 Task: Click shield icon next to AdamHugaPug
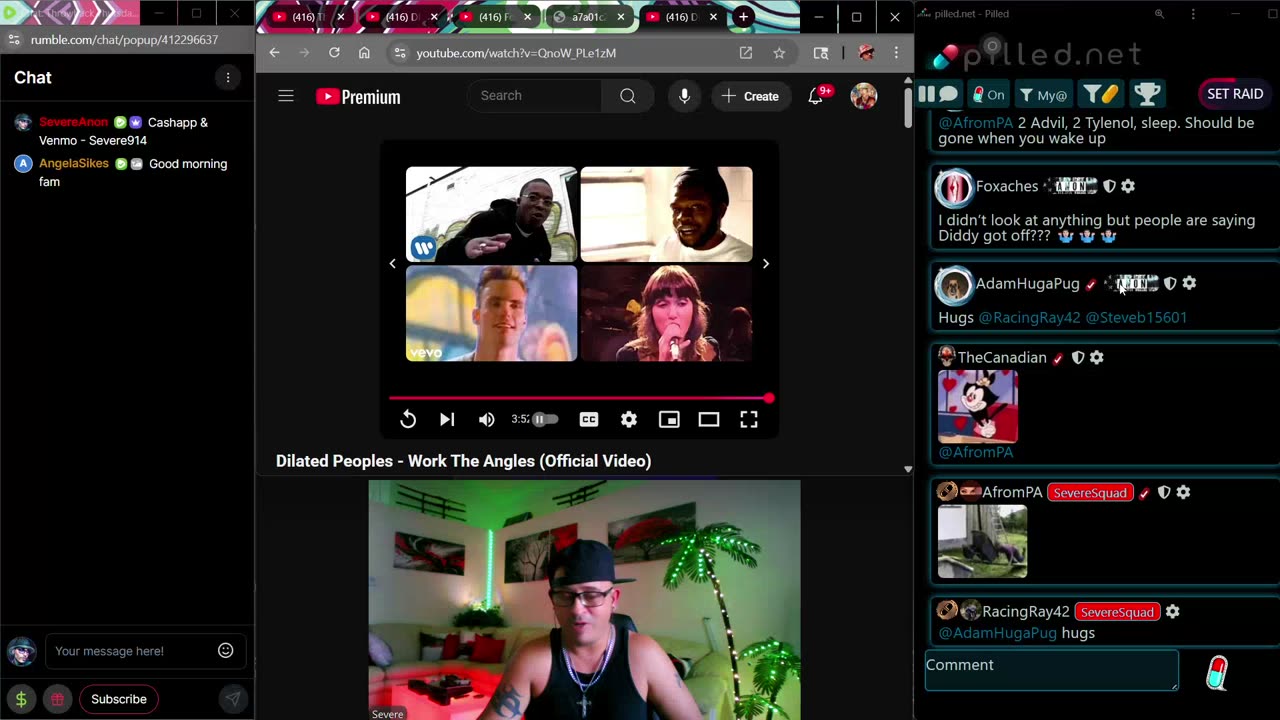1170,283
